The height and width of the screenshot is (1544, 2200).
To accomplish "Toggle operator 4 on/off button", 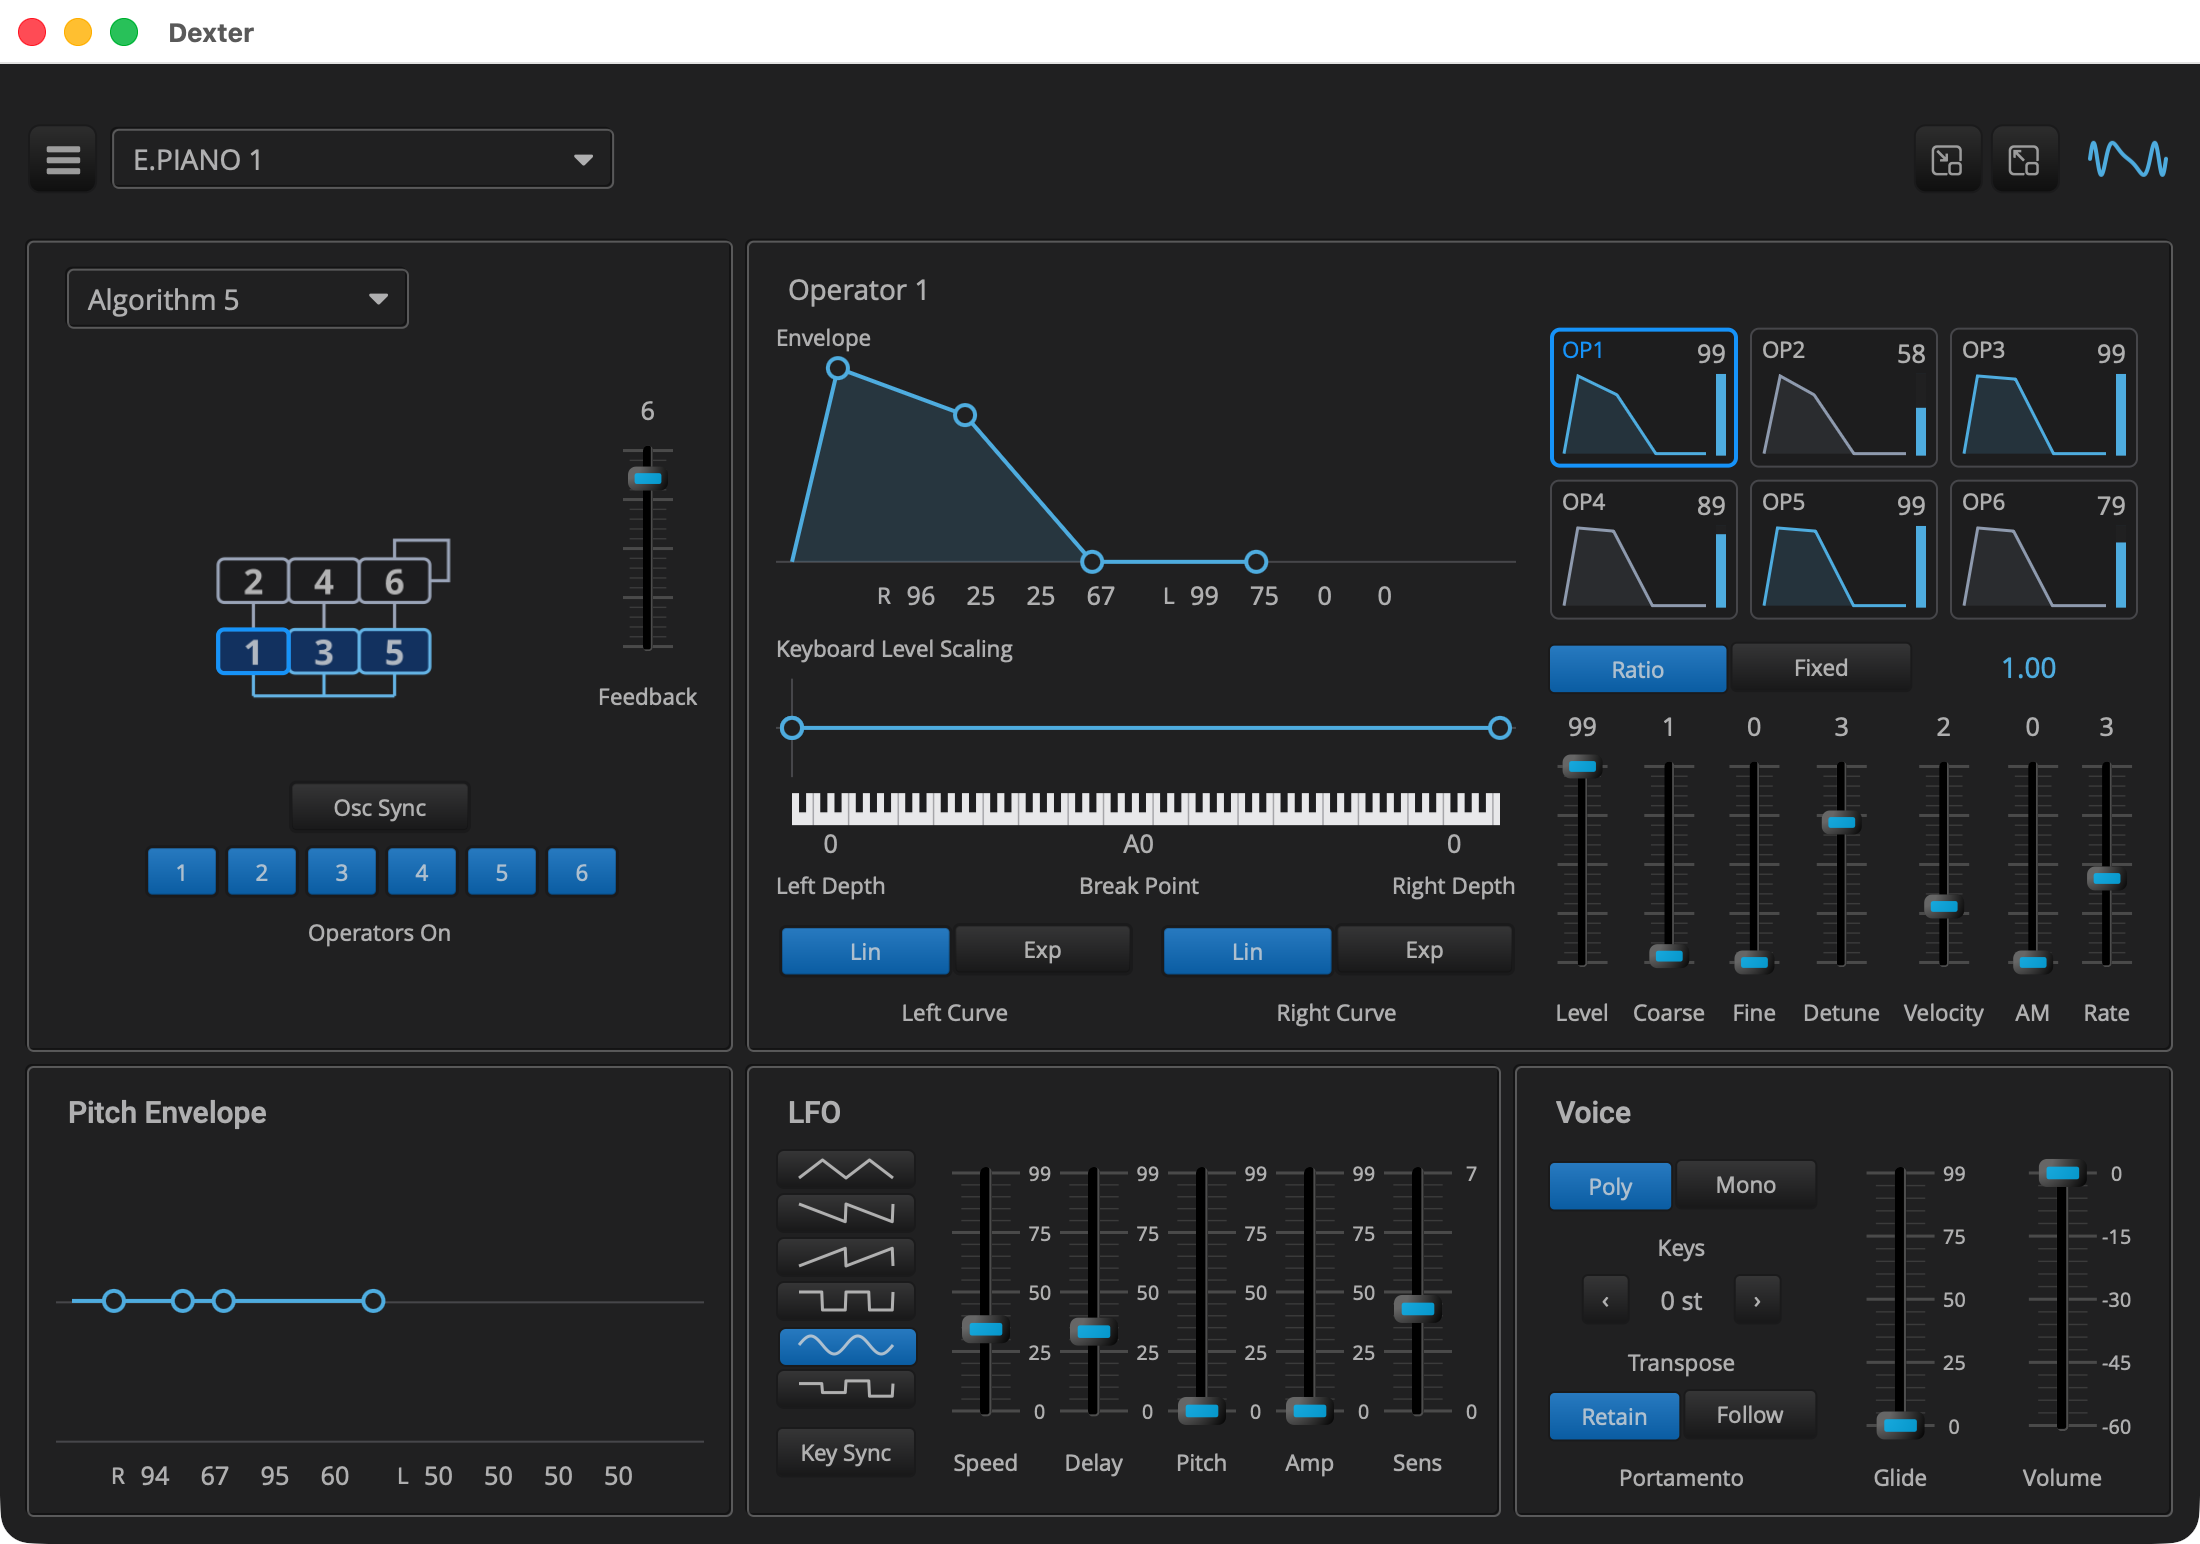I will (x=421, y=872).
